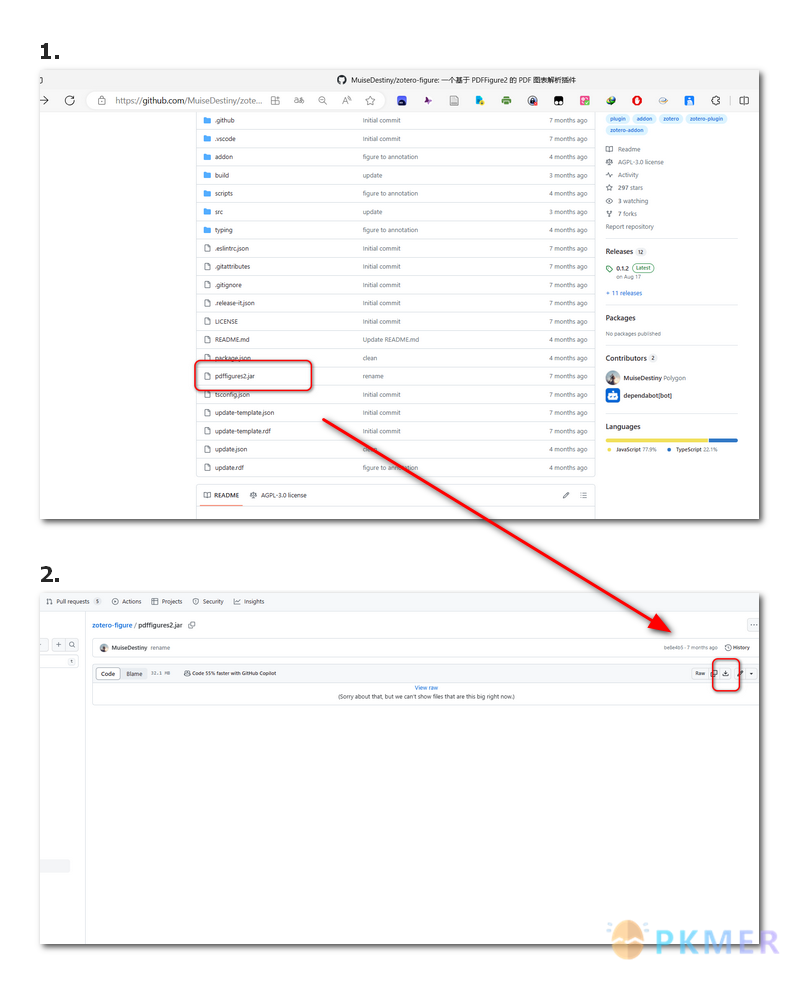Open the README.md file
Screen dimensions: 800x985
pos(232,339)
